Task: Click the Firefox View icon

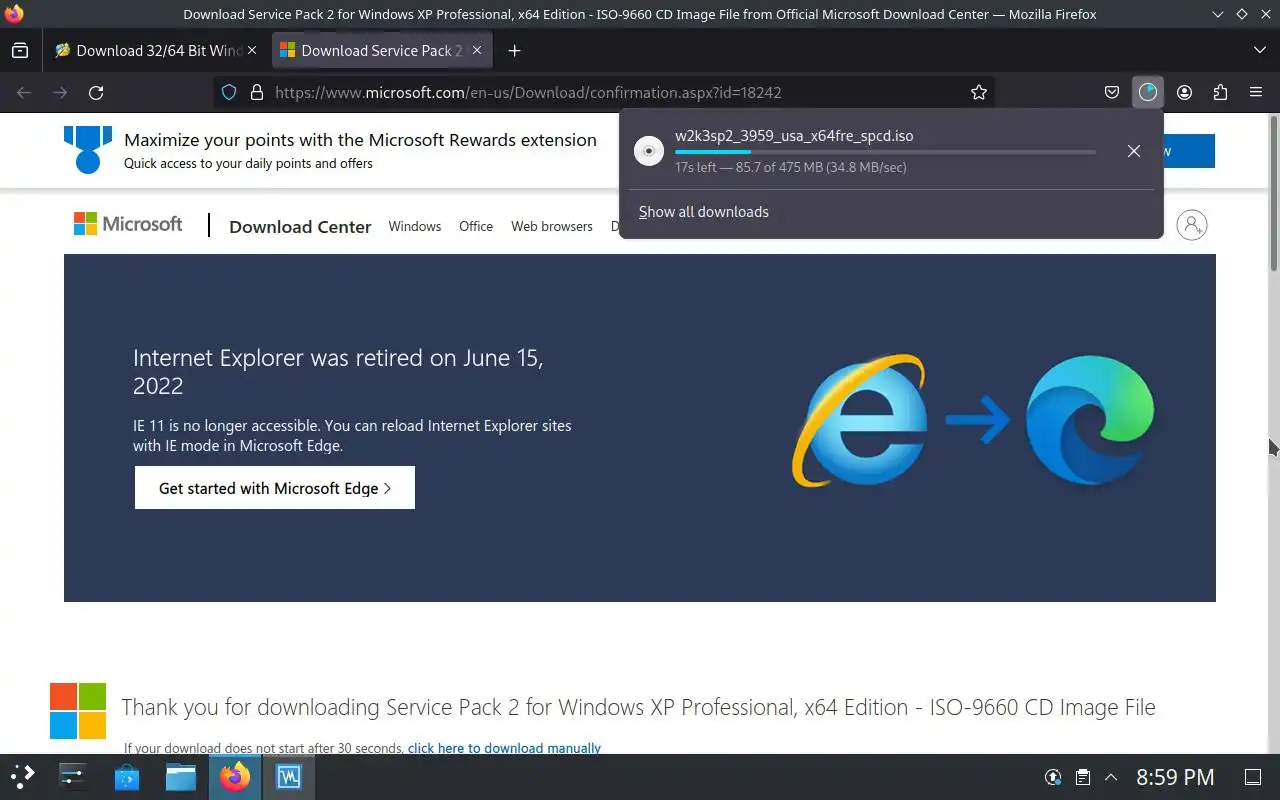Action: click(20, 50)
